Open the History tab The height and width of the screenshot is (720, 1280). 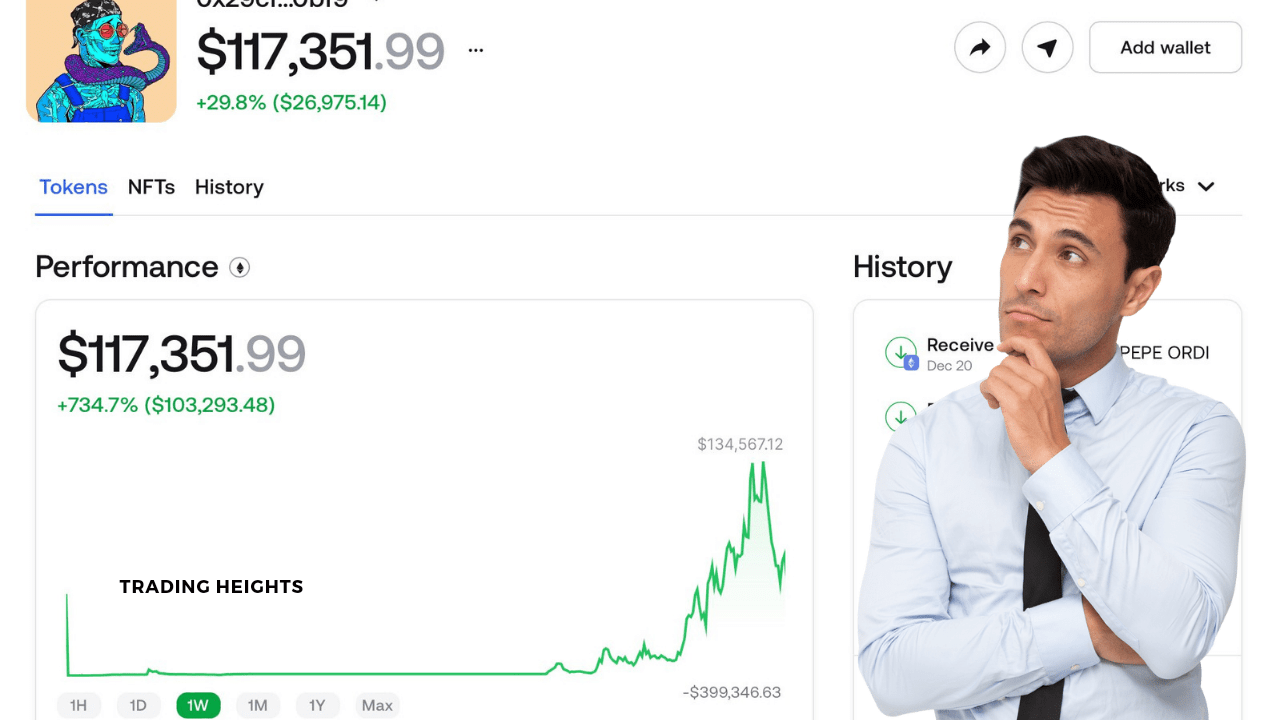(229, 187)
